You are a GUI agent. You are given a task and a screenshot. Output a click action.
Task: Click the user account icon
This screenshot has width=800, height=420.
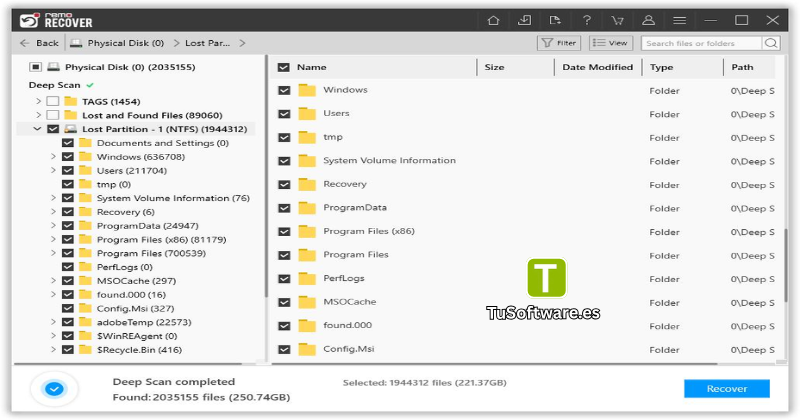648,20
